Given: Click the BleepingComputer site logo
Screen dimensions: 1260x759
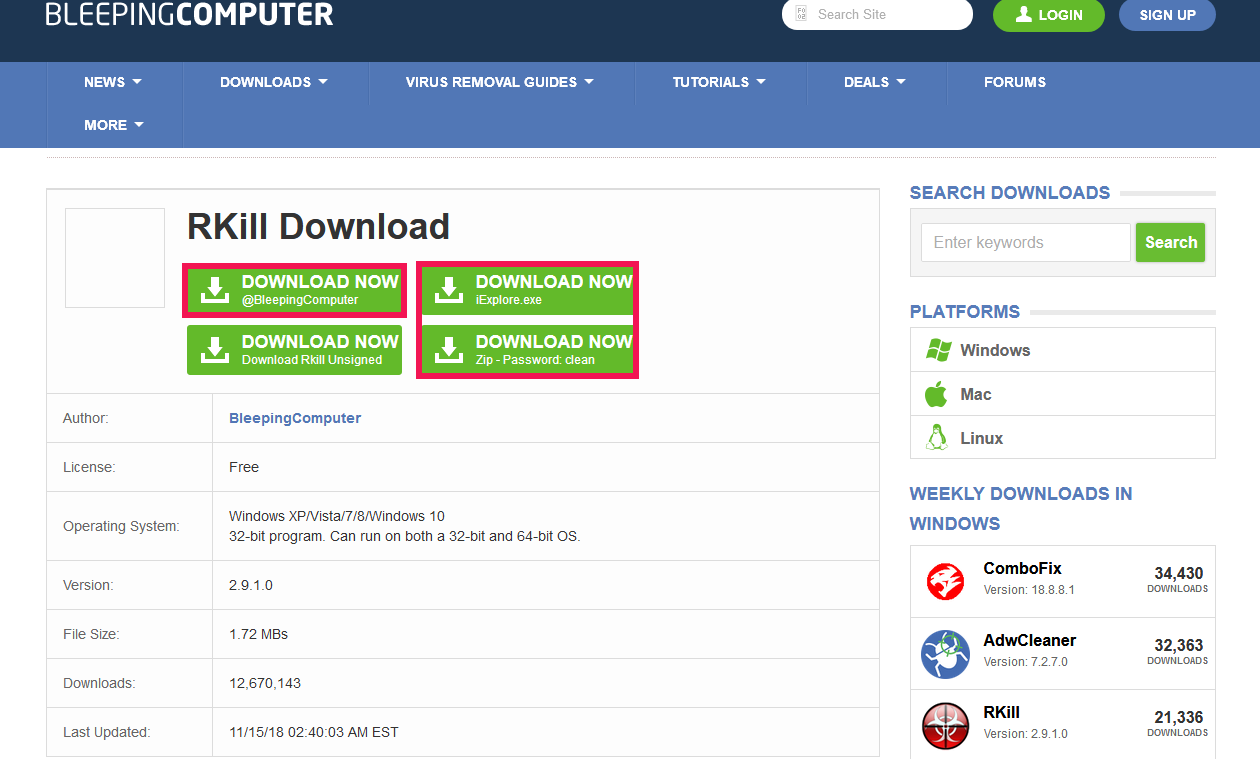Looking at the screenshot, I should [x=190, y=14].
